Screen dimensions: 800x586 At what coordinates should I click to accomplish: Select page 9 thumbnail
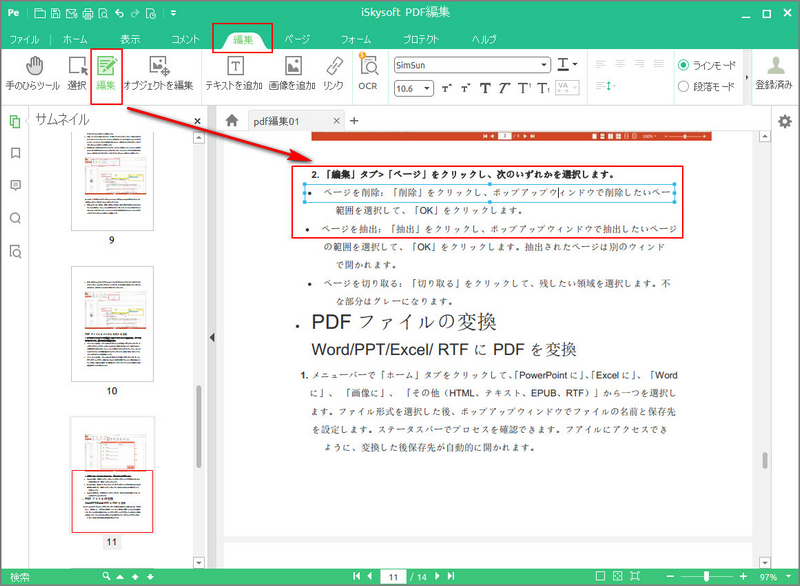(x=112, y=181)
